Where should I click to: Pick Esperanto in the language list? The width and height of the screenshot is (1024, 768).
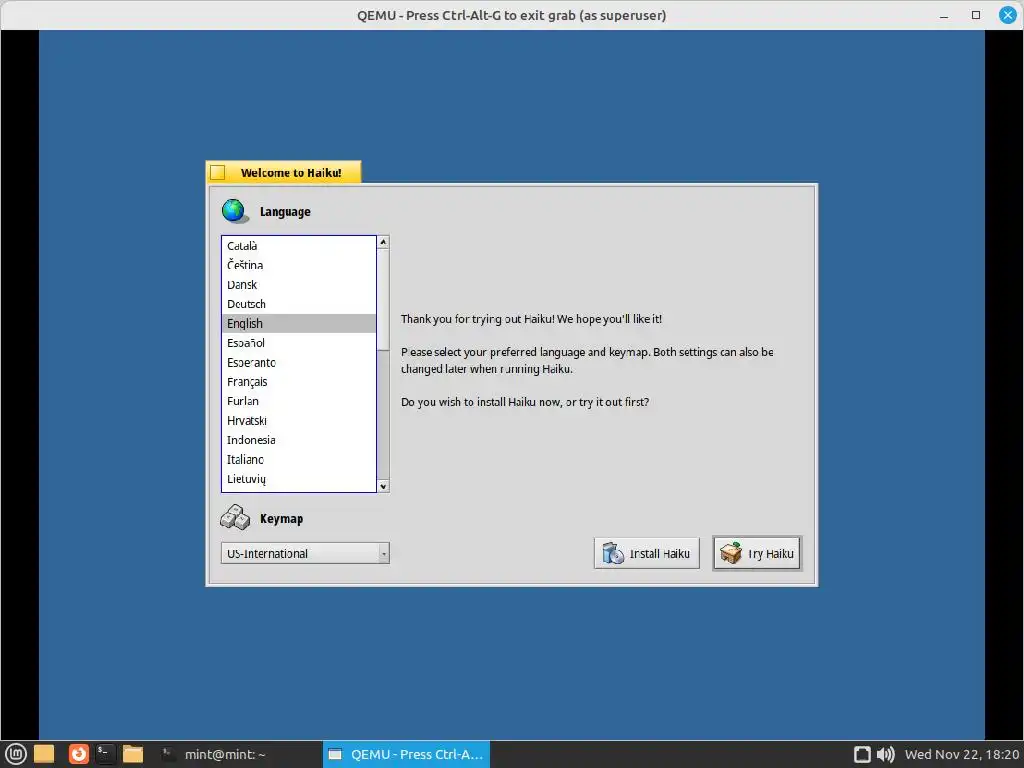pyautogui.click(x=298, y=362)
